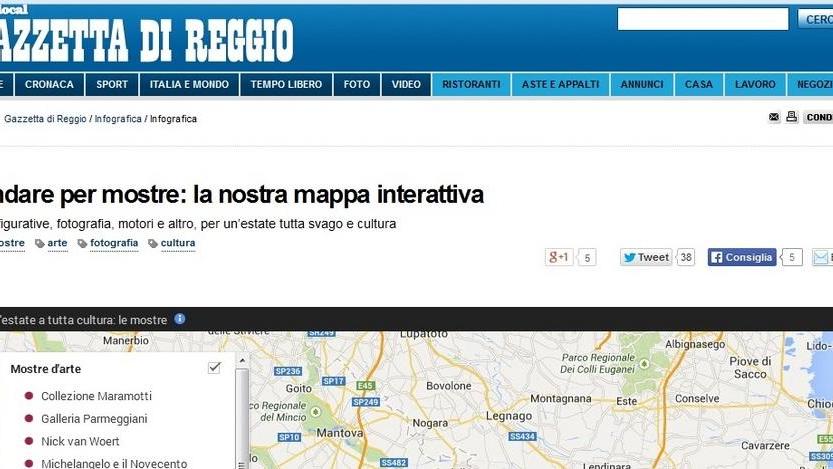Click the Este label on the map

(x=626, y=401)
